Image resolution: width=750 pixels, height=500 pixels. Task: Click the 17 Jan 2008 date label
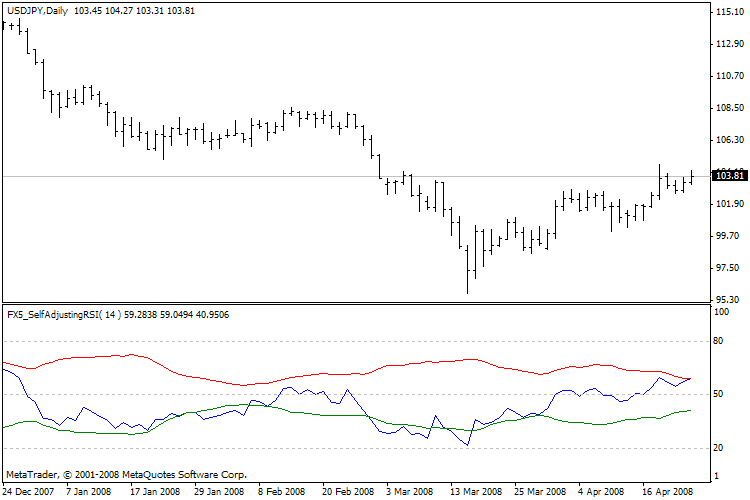(154, 492)
